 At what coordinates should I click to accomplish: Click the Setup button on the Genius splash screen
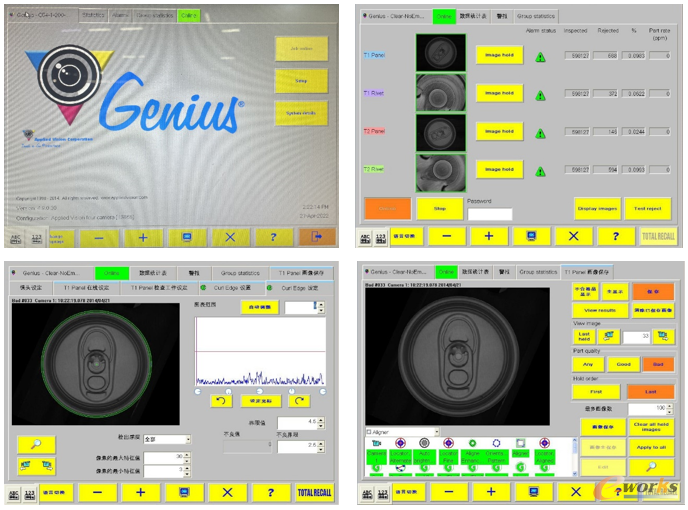(x=301, y=81)
